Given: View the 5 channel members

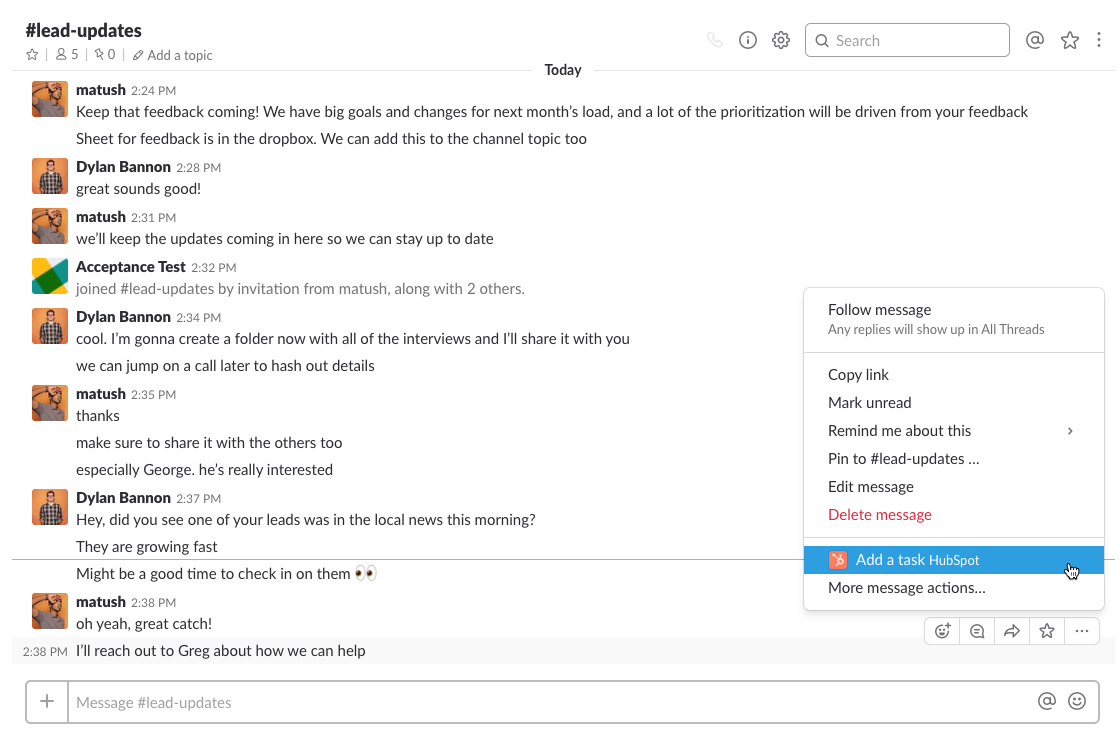Looking at the screenshot, I should tap(67, 55).
